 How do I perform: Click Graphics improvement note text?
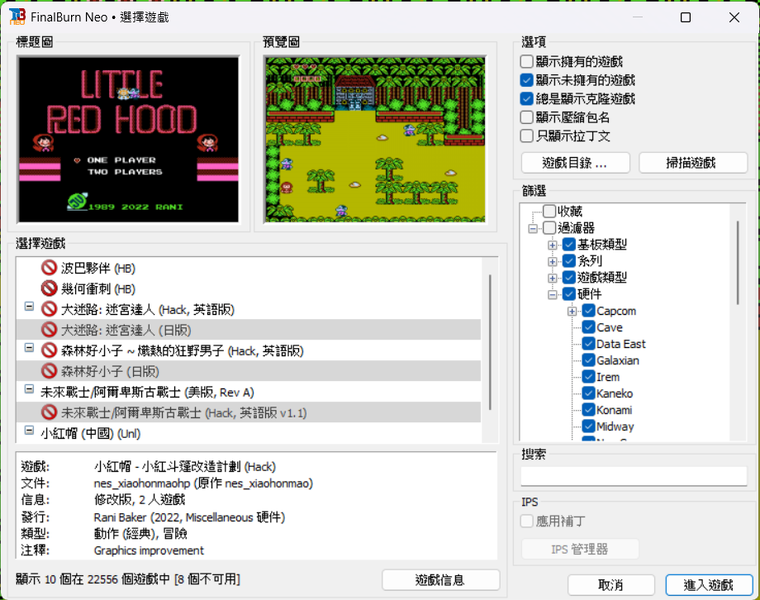(x=149, y=551)
